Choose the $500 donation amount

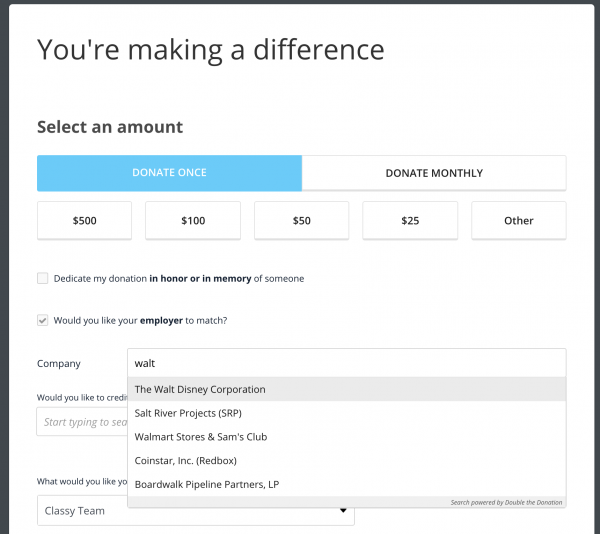[x=85, y=221]
